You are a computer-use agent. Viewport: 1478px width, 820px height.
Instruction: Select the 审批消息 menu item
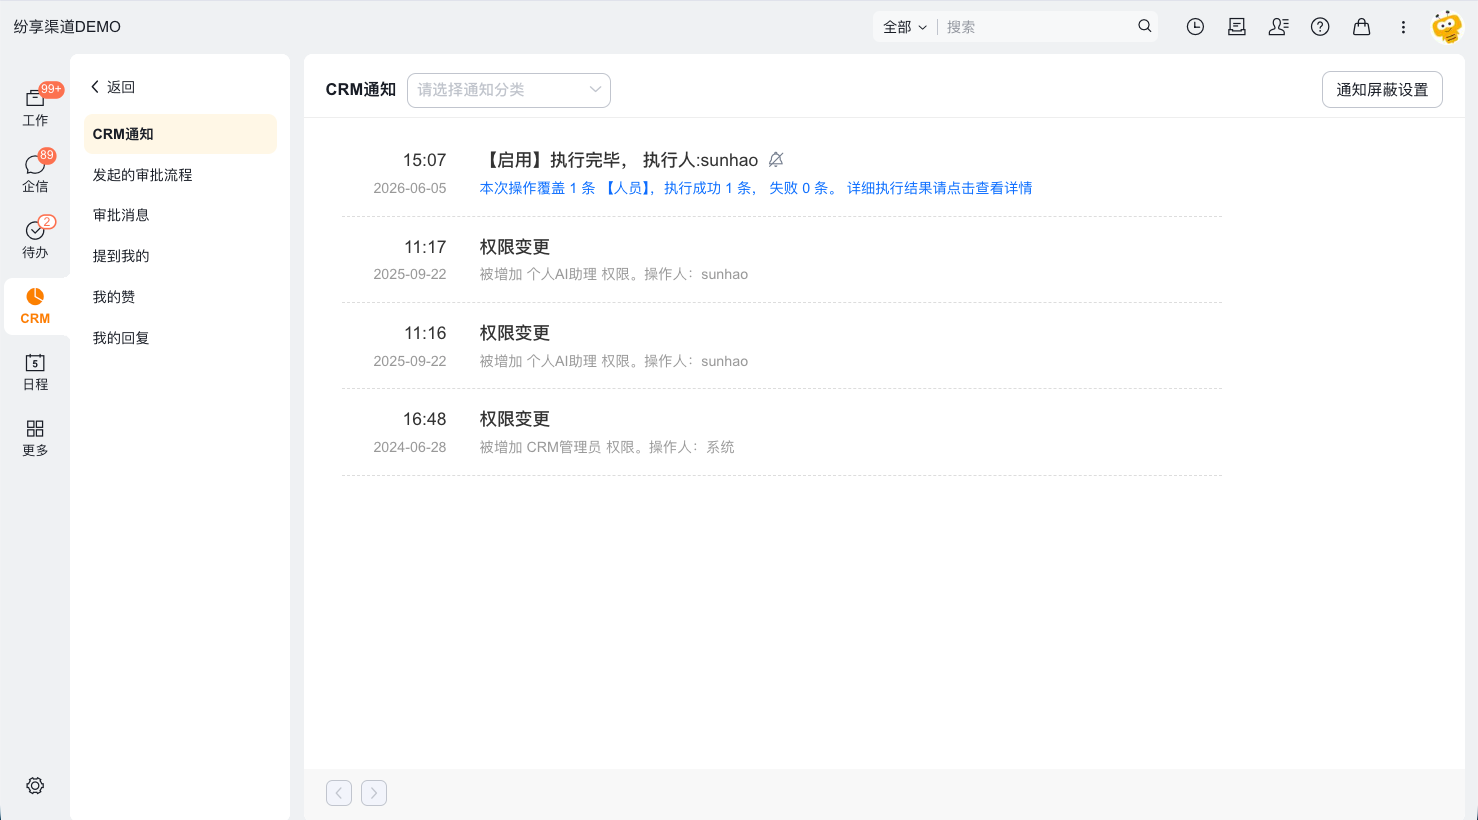[x=180, y=215]
